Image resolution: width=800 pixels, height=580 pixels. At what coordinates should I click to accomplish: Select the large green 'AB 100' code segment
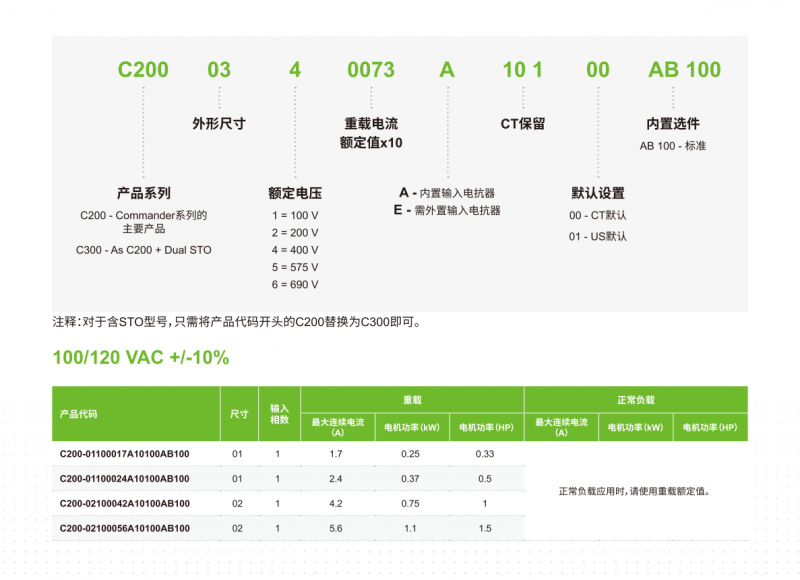tap(684, 70)
